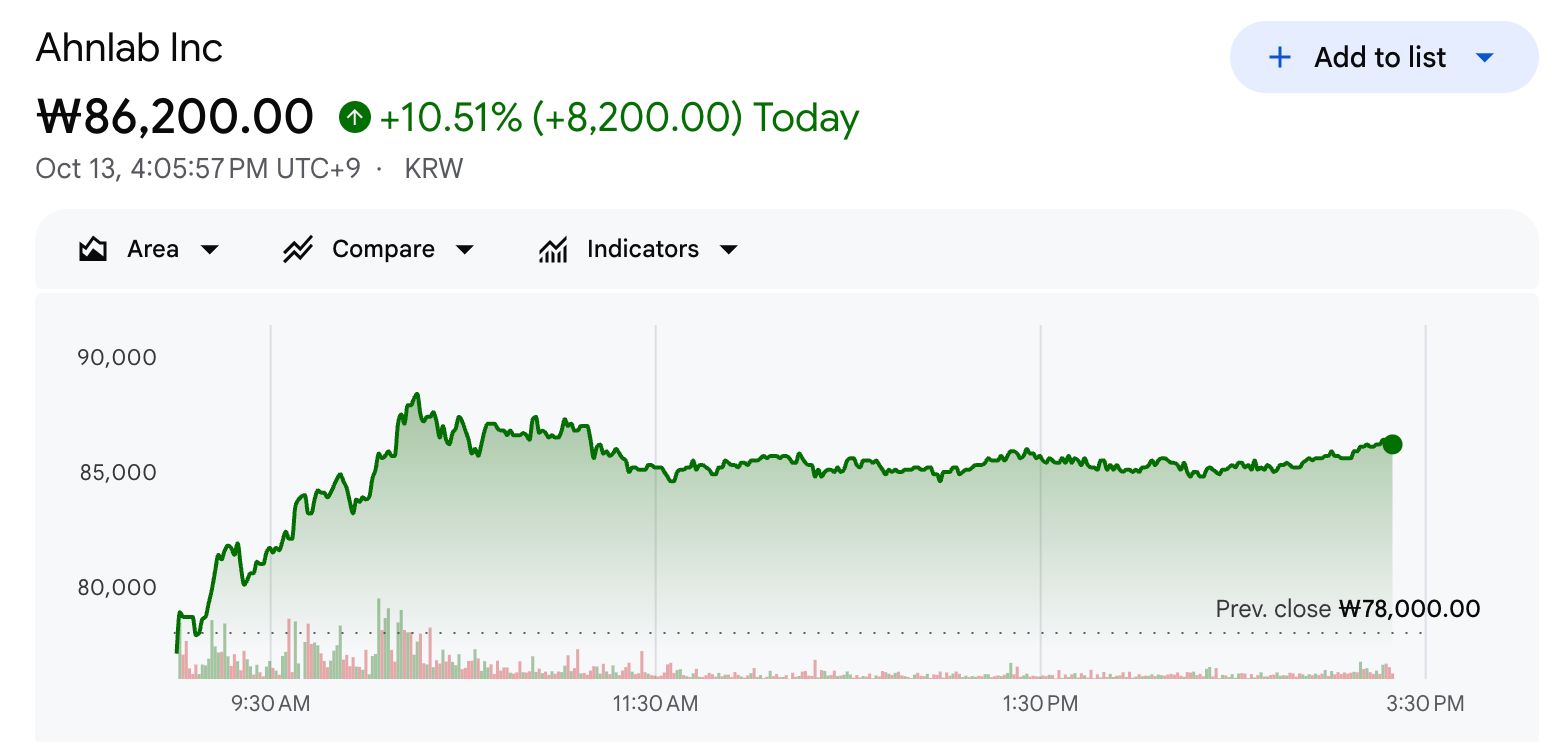The height and width of the screenshot is (742, 1562).
Task: Click the green endpoint dot on the chart
Action: point(1392,444)
